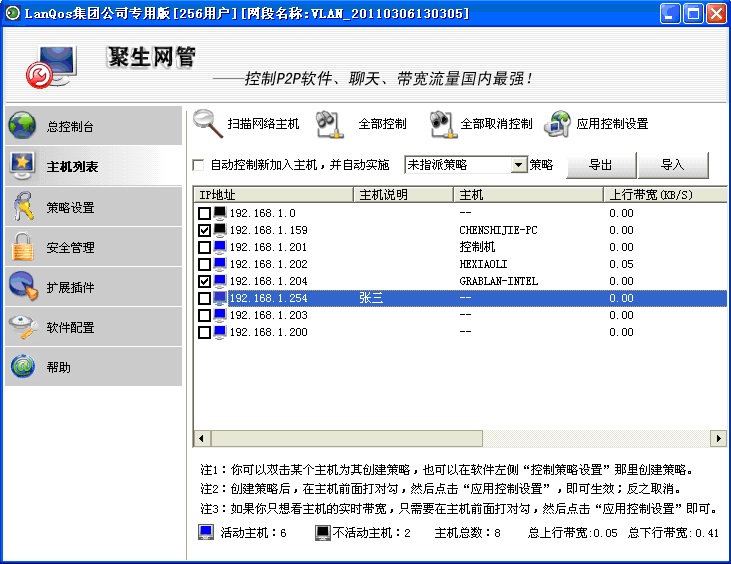
Task: Click the 导出 button
Action: [x=600, y=165]
